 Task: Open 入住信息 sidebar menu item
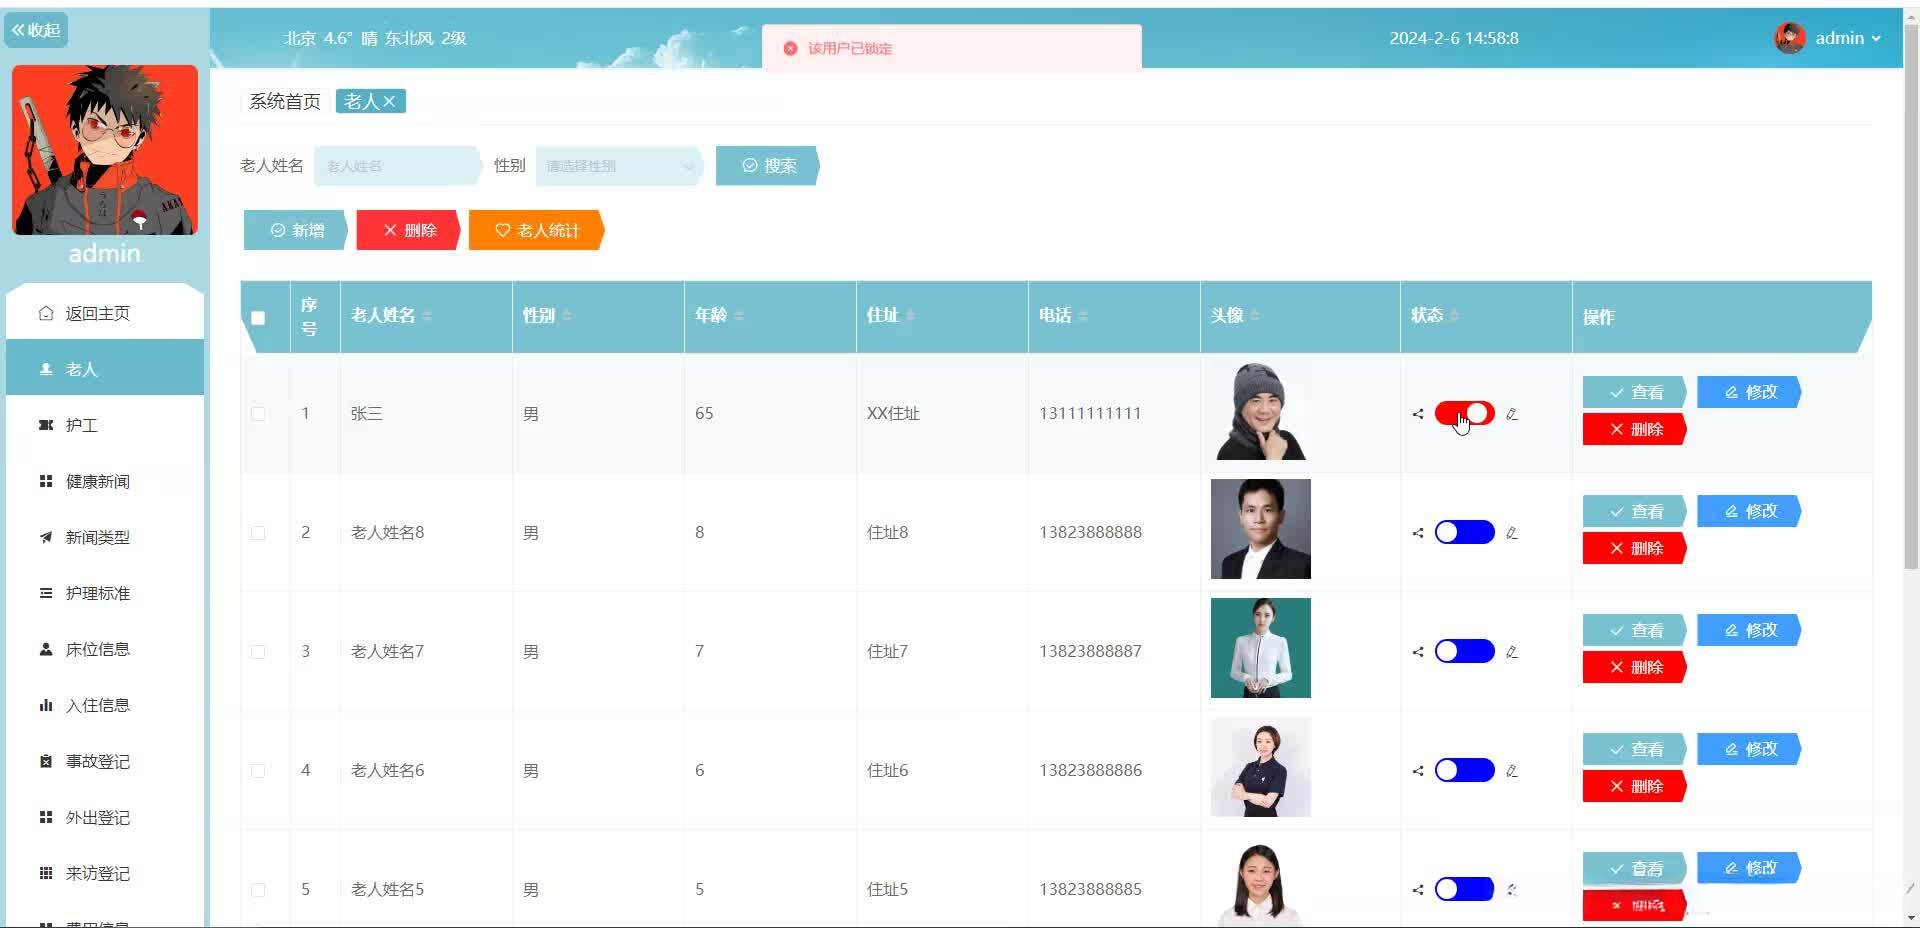pos(105,705)
